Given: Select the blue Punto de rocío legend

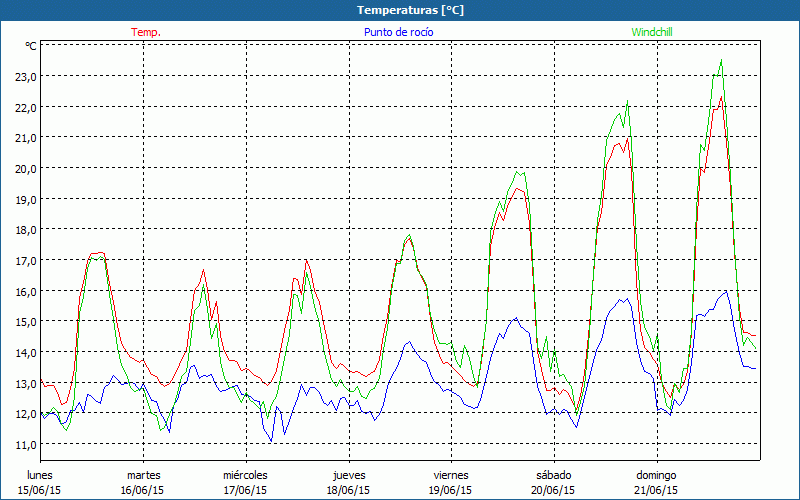Looking at the screenshot, I should click(x=399, y=32).
